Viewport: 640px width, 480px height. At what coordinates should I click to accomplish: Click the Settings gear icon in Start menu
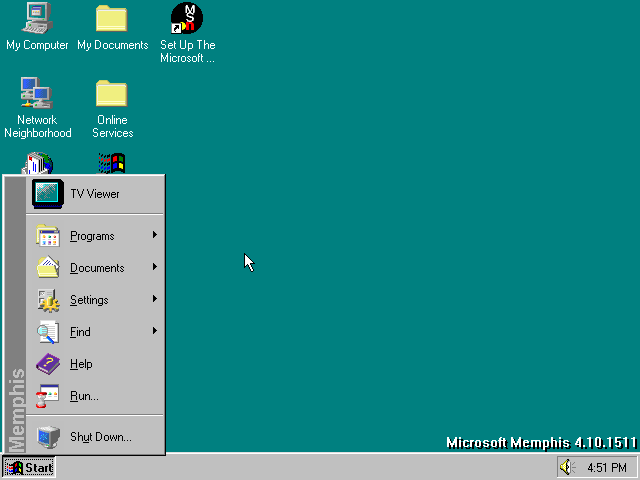[48, 300]
